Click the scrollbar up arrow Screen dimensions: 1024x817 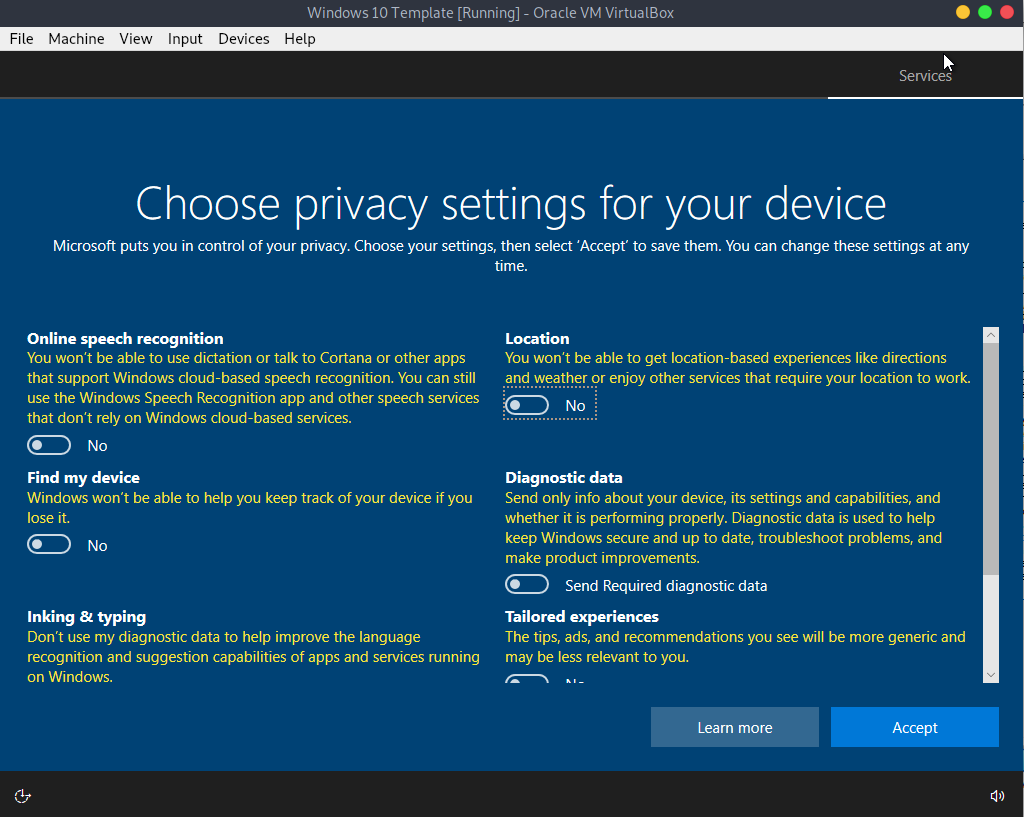click(x=991, y=335)
